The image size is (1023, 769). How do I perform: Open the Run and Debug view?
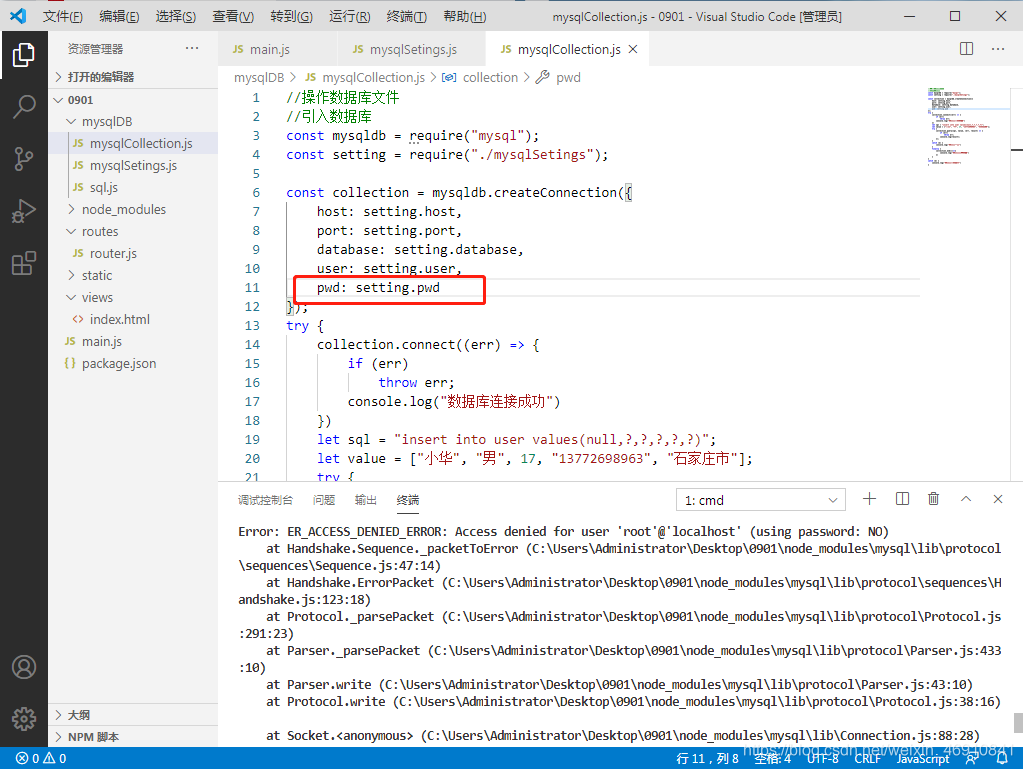(24, 211)
